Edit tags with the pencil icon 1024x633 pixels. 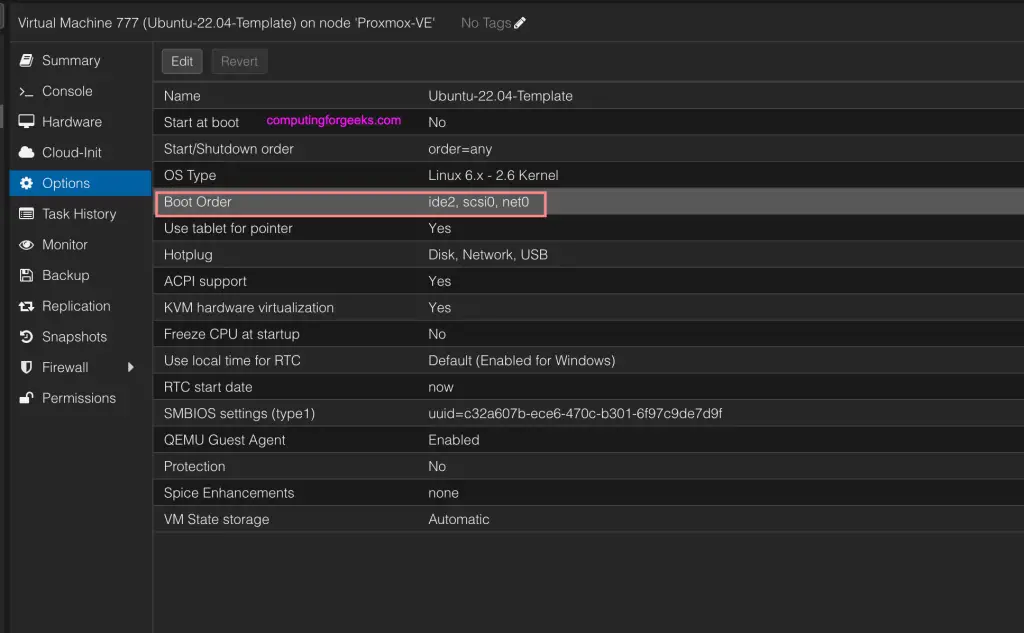pos(520,23)
